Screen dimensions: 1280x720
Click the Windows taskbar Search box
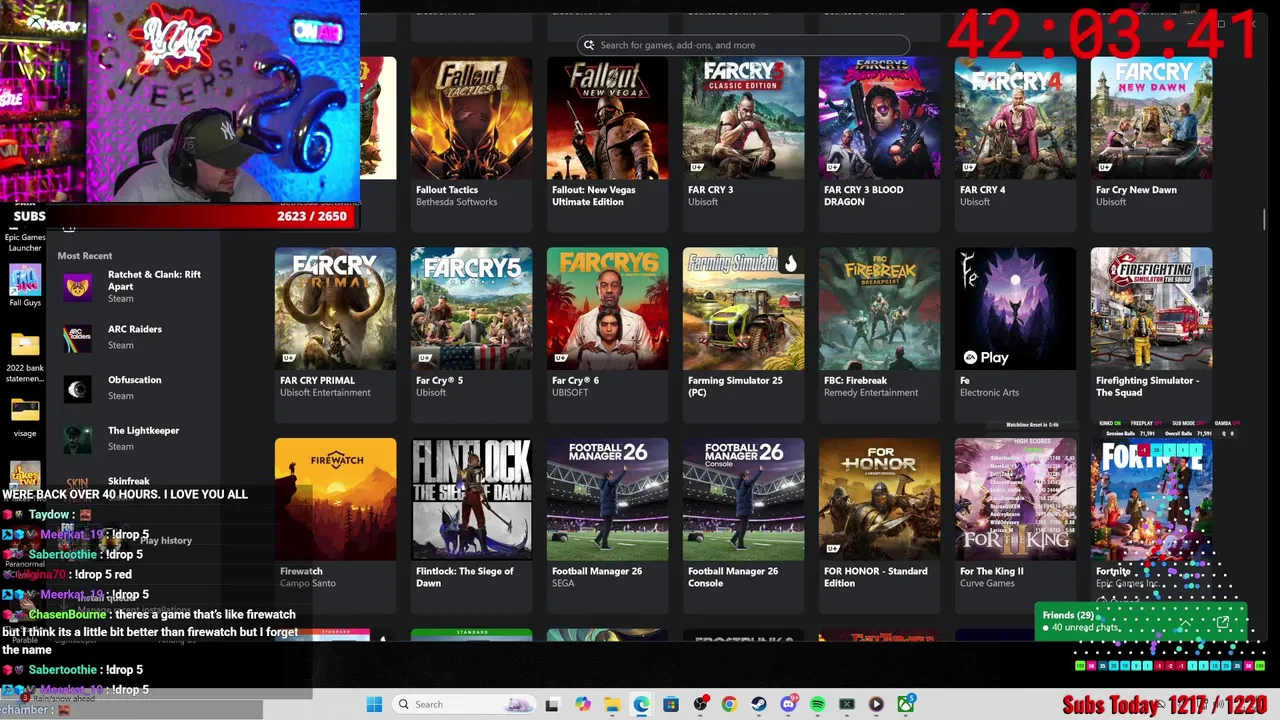click(462, 704)
